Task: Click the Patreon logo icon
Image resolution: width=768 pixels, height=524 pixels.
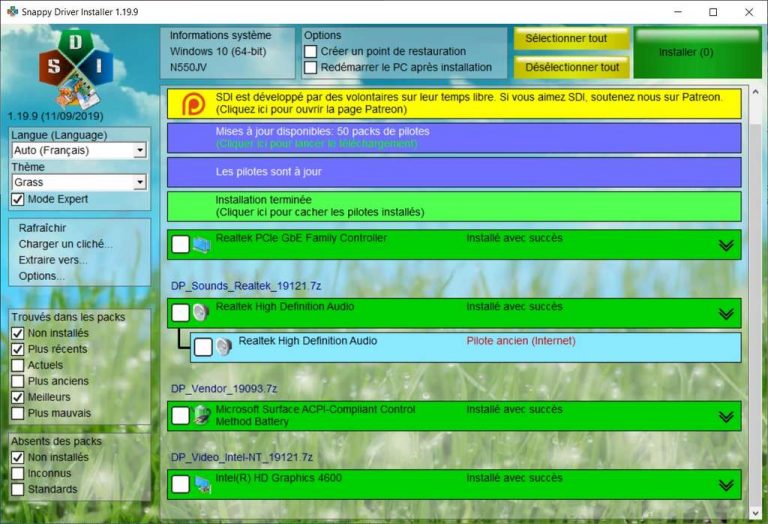Action: click(191, 103)
